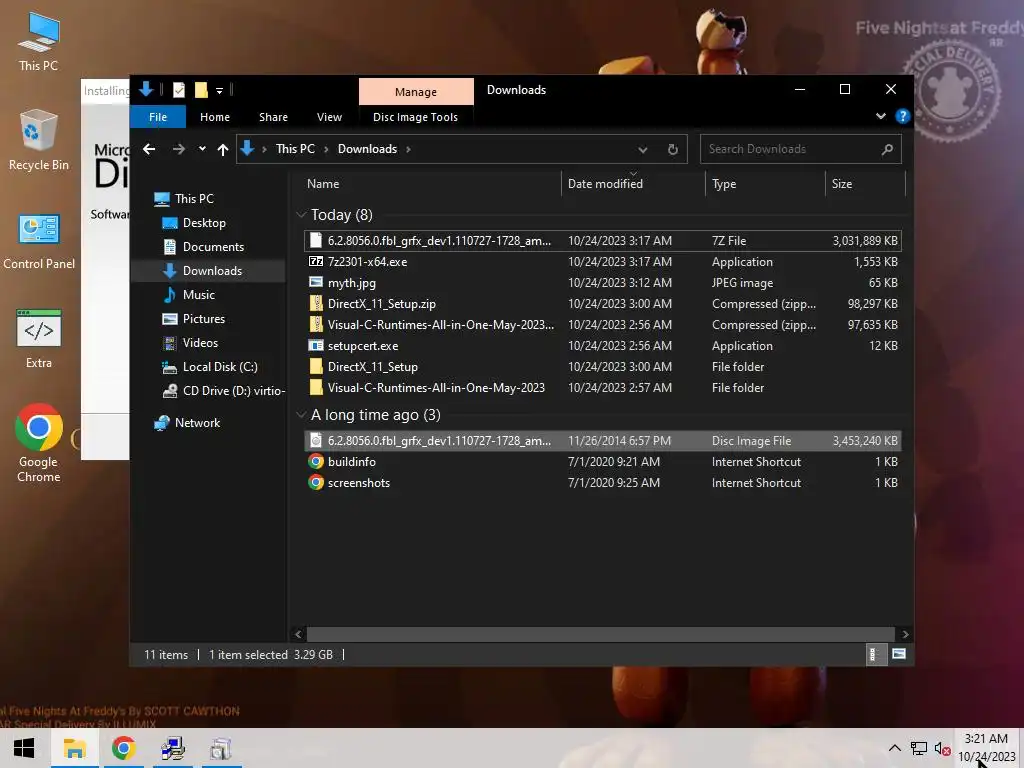Click the search magnifier icon
The image size is (1024, 768).
tap(887, 150)
